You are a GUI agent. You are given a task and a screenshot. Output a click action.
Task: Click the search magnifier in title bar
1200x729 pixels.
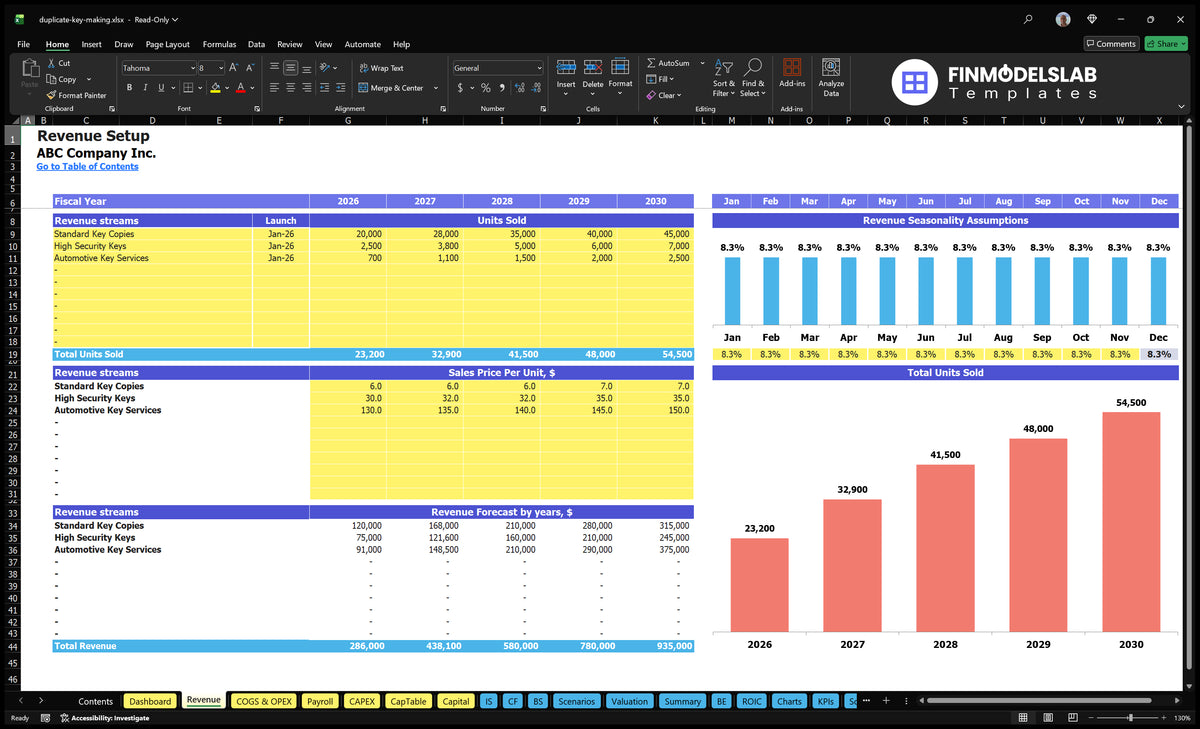pos(1029,19)
